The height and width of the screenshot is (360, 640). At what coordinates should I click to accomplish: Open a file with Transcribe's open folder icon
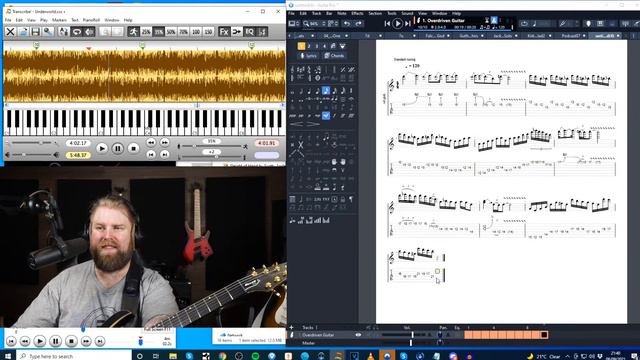[x=23, y=31]
